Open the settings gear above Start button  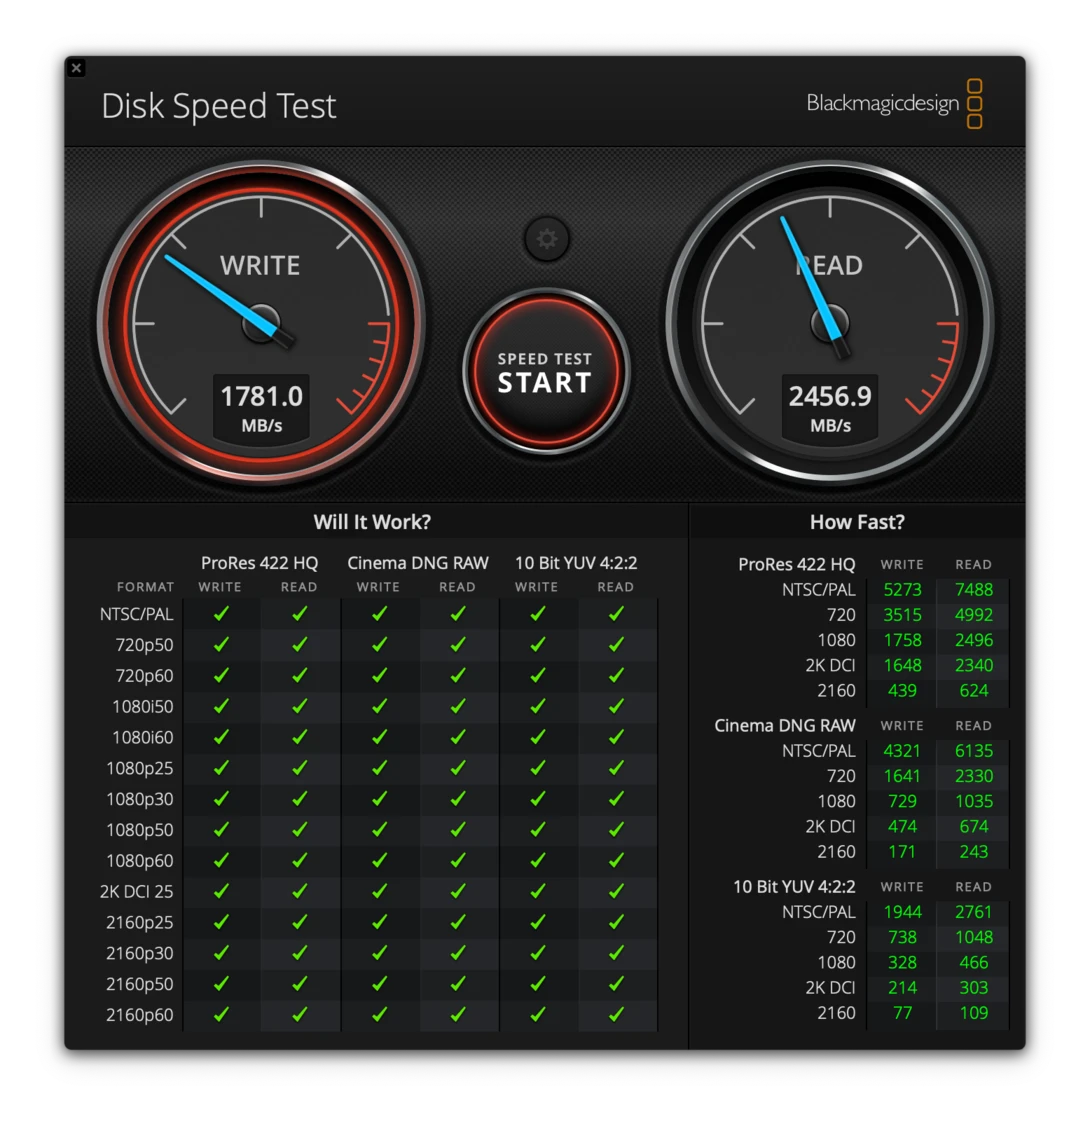(x=547, y=239)
